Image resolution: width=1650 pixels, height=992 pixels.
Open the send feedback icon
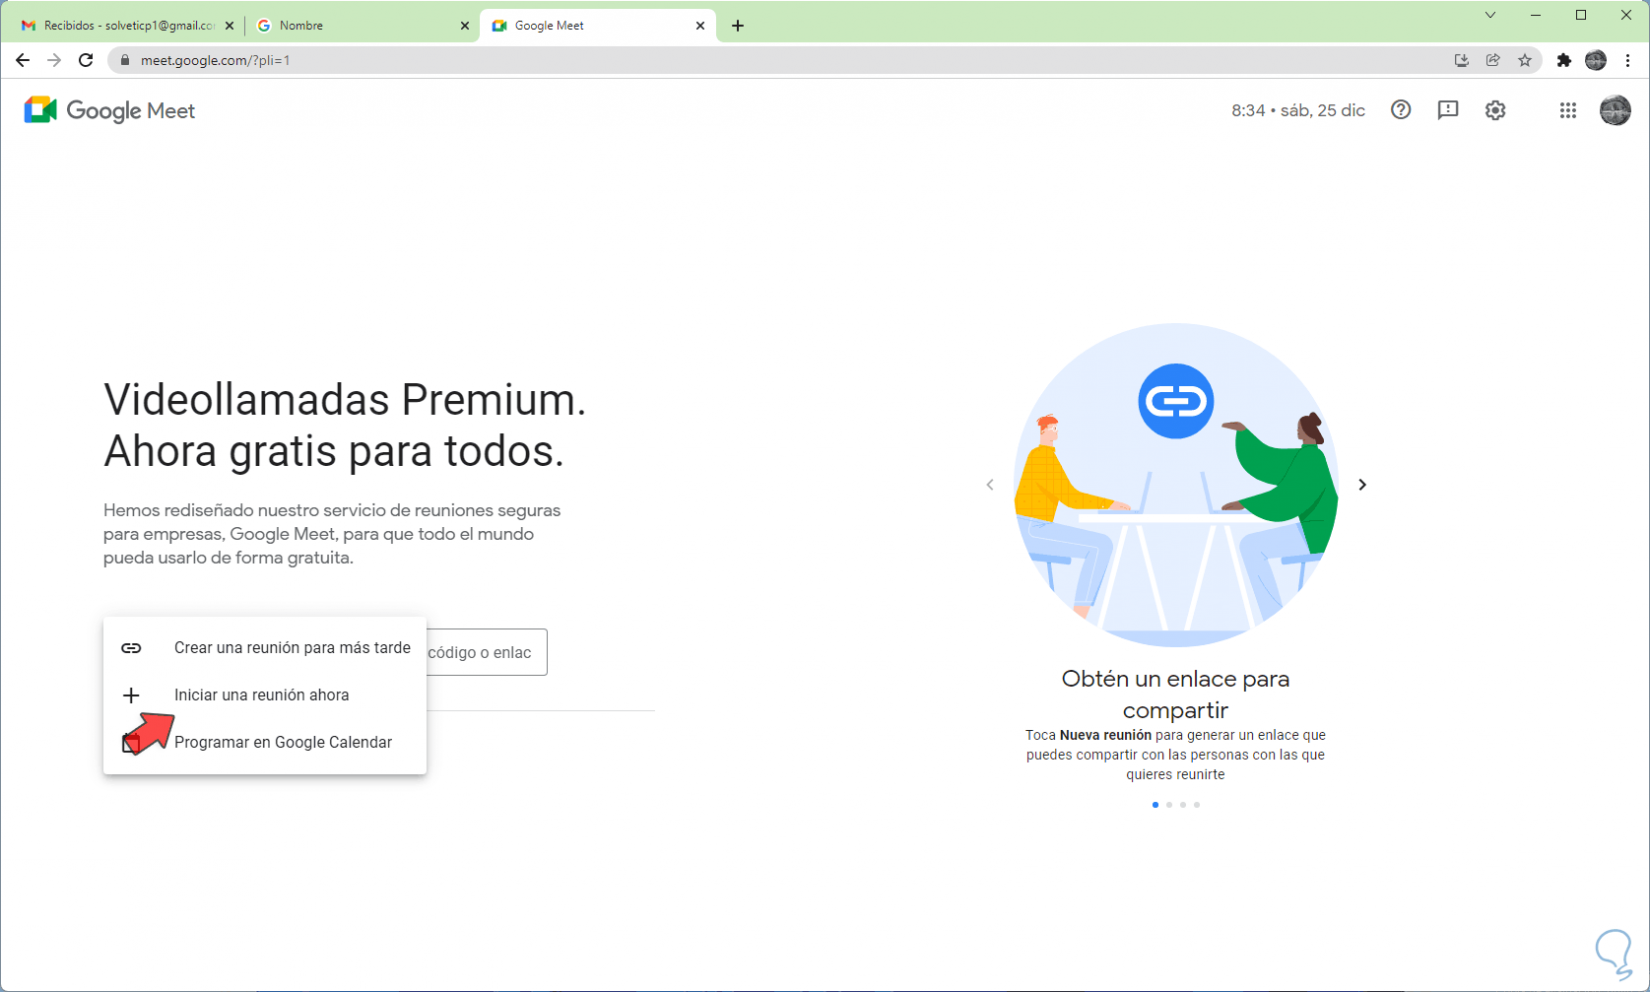pos(1447,110)
